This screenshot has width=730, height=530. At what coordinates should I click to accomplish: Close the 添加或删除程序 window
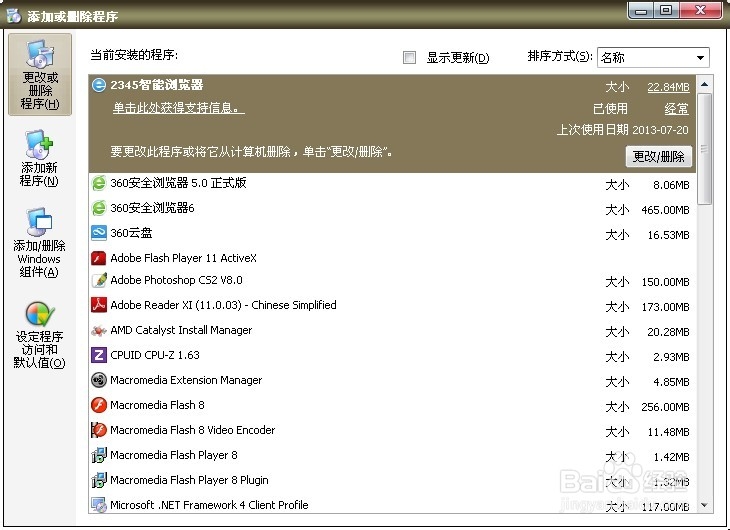[x=701, y=10]
